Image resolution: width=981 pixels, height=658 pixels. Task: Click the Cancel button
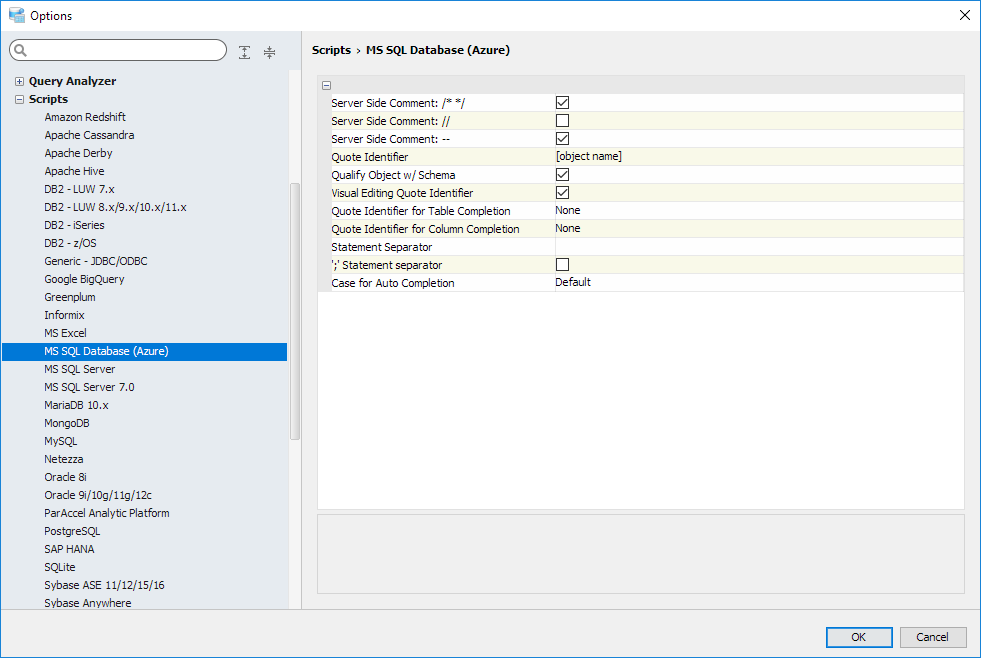pos(932,637)
